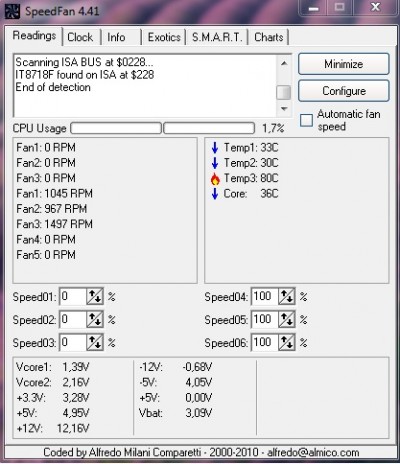Image resolution: width=400 pixels, height=464 pixels.
Task: Click into the Speed06 percent field
Action: click(x=265, y=342)
